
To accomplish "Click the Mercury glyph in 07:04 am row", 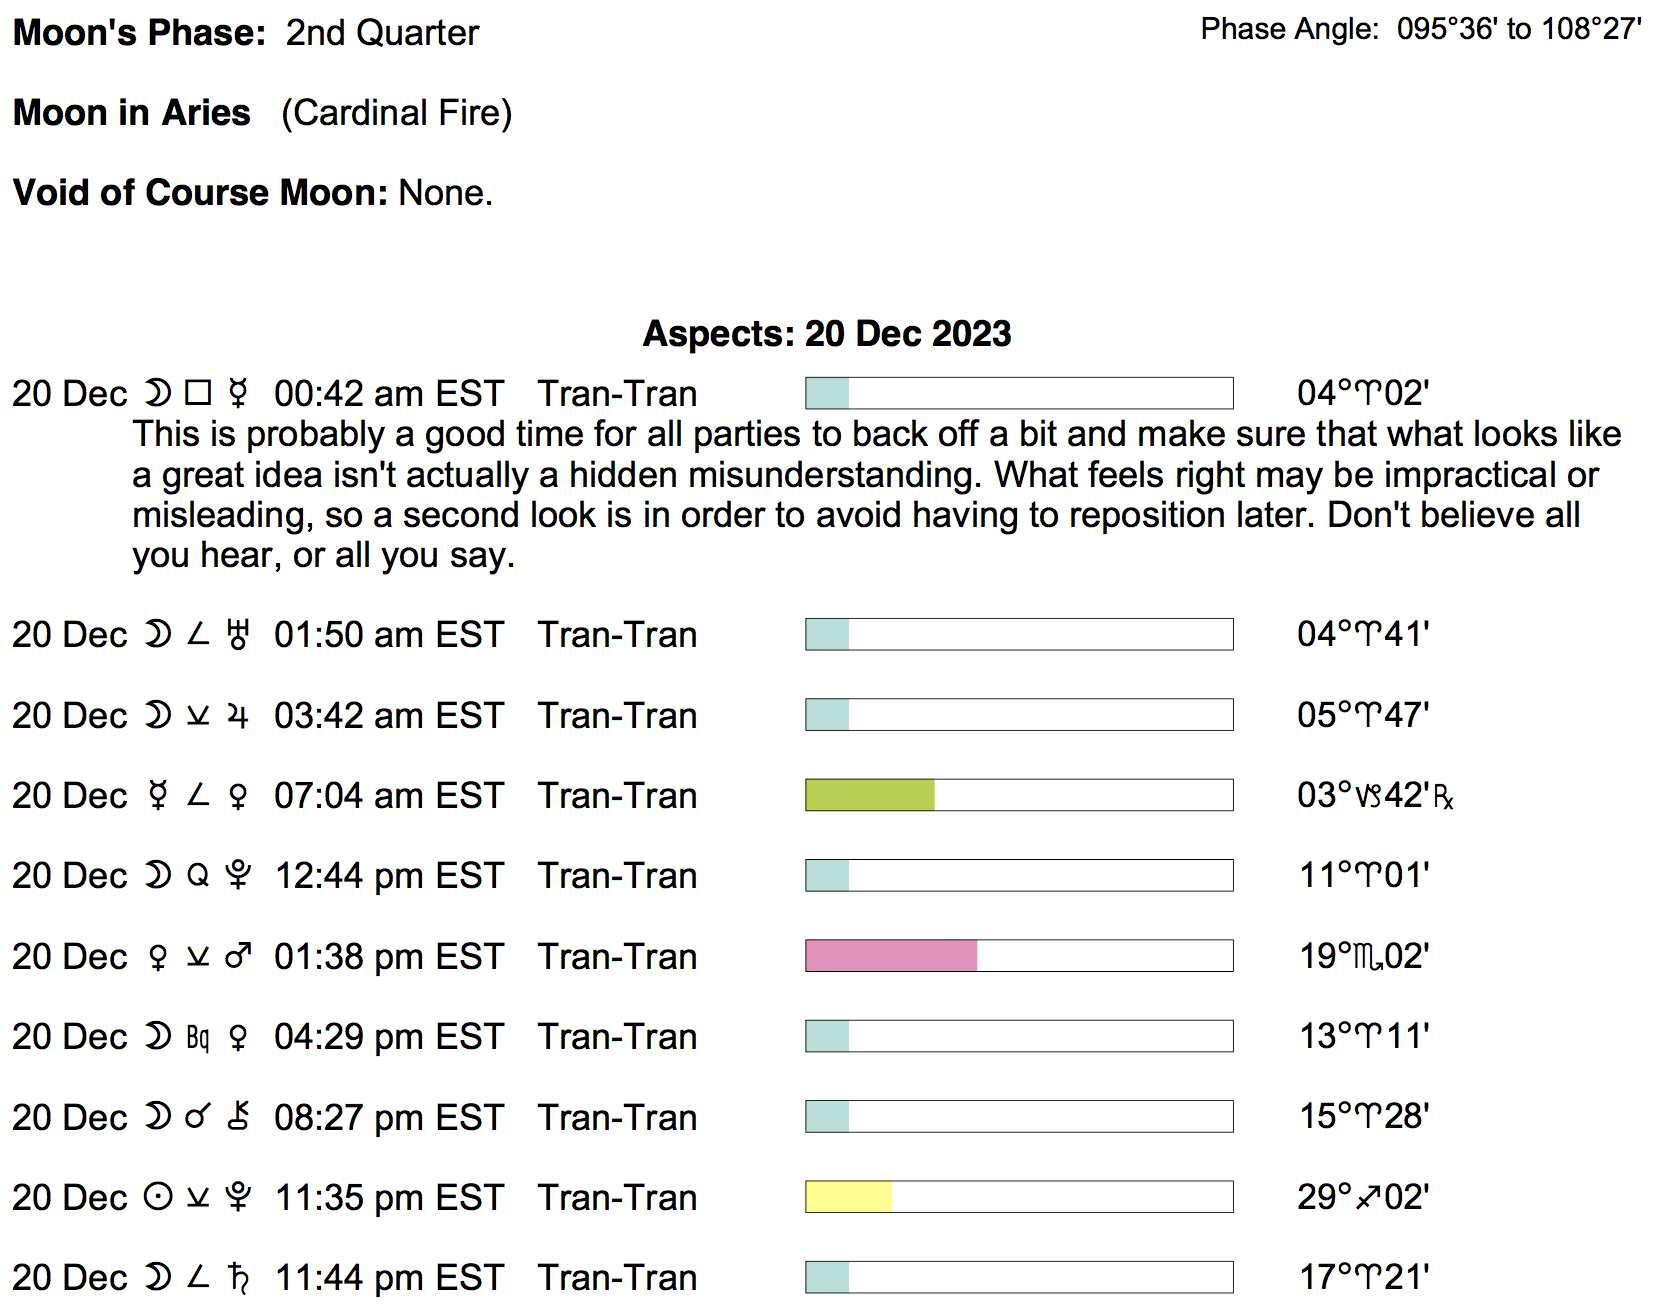I will click(x=158, y=796).
